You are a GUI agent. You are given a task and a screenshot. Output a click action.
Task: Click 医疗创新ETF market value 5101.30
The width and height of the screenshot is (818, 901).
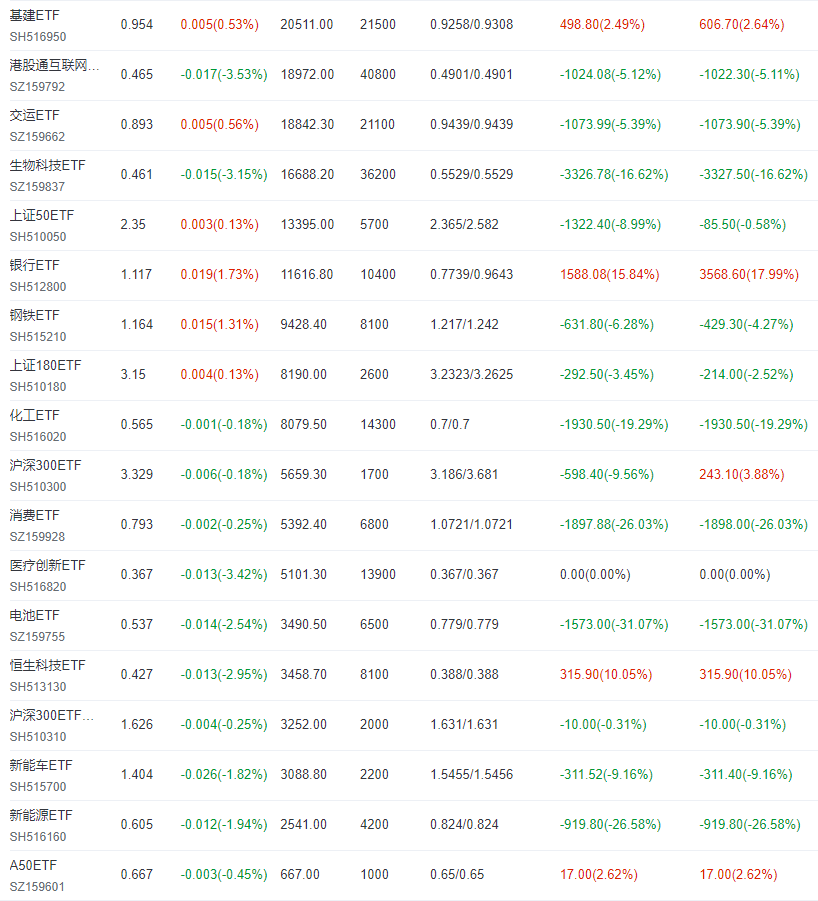(303, 575)
